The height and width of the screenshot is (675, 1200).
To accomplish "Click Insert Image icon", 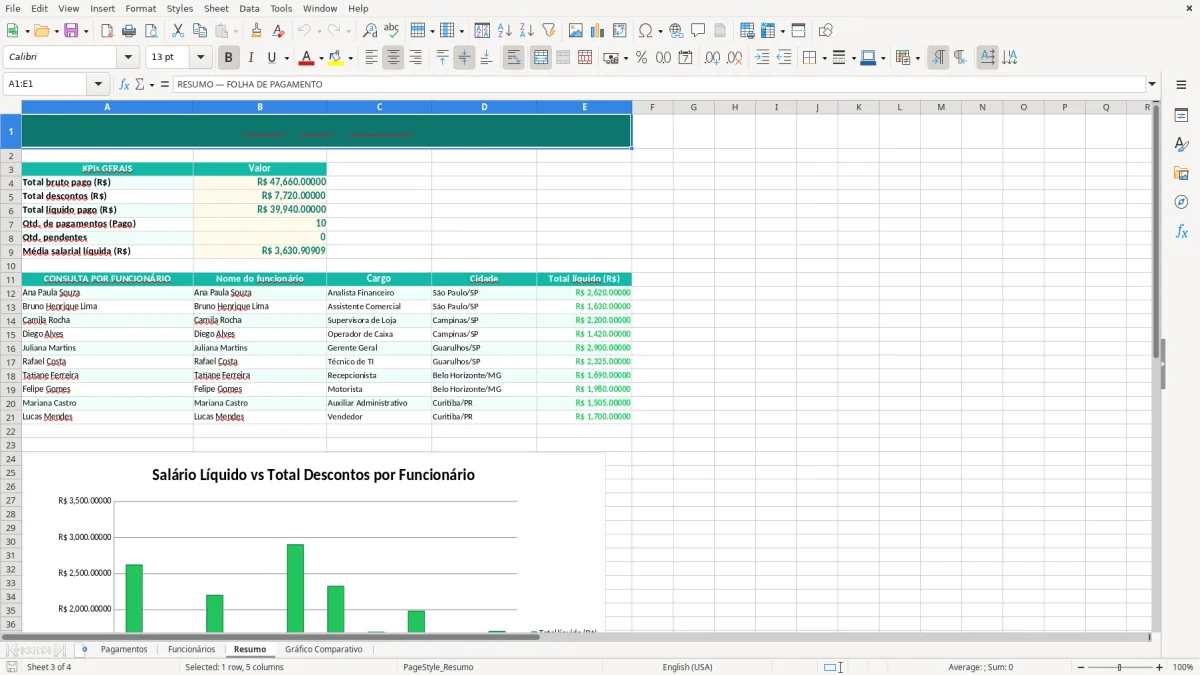I will [576, 31].
